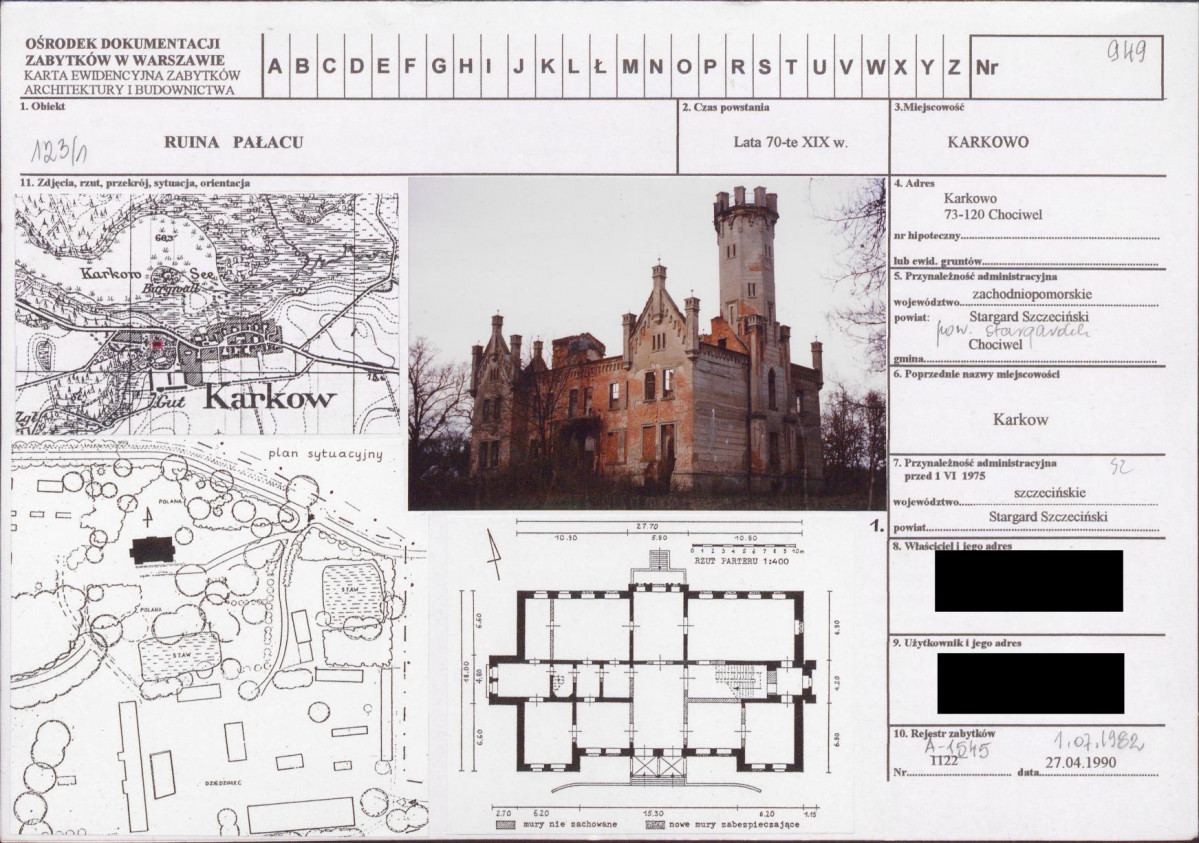The image size is (1199, 843).
Task: Click 'zachodniopomorskie' województwo value
Action: tap(1032, 294)
